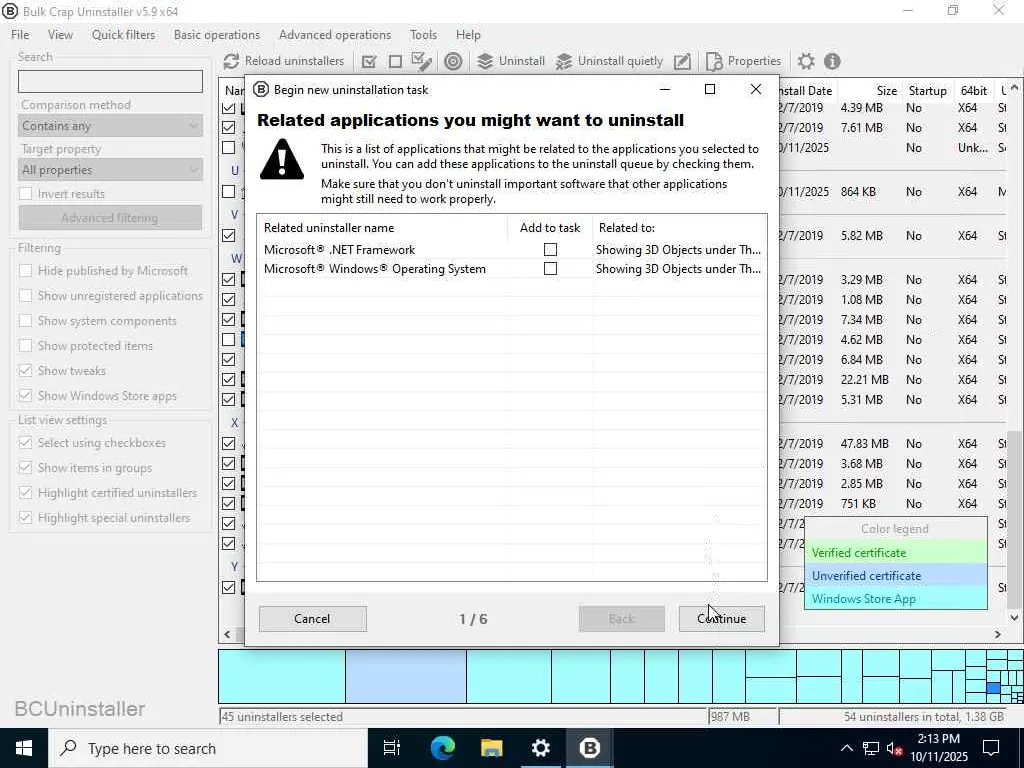Enable Show system components
Viewport: 1024px width, 768px height.
pyautogui.click(x=25, y=321)
